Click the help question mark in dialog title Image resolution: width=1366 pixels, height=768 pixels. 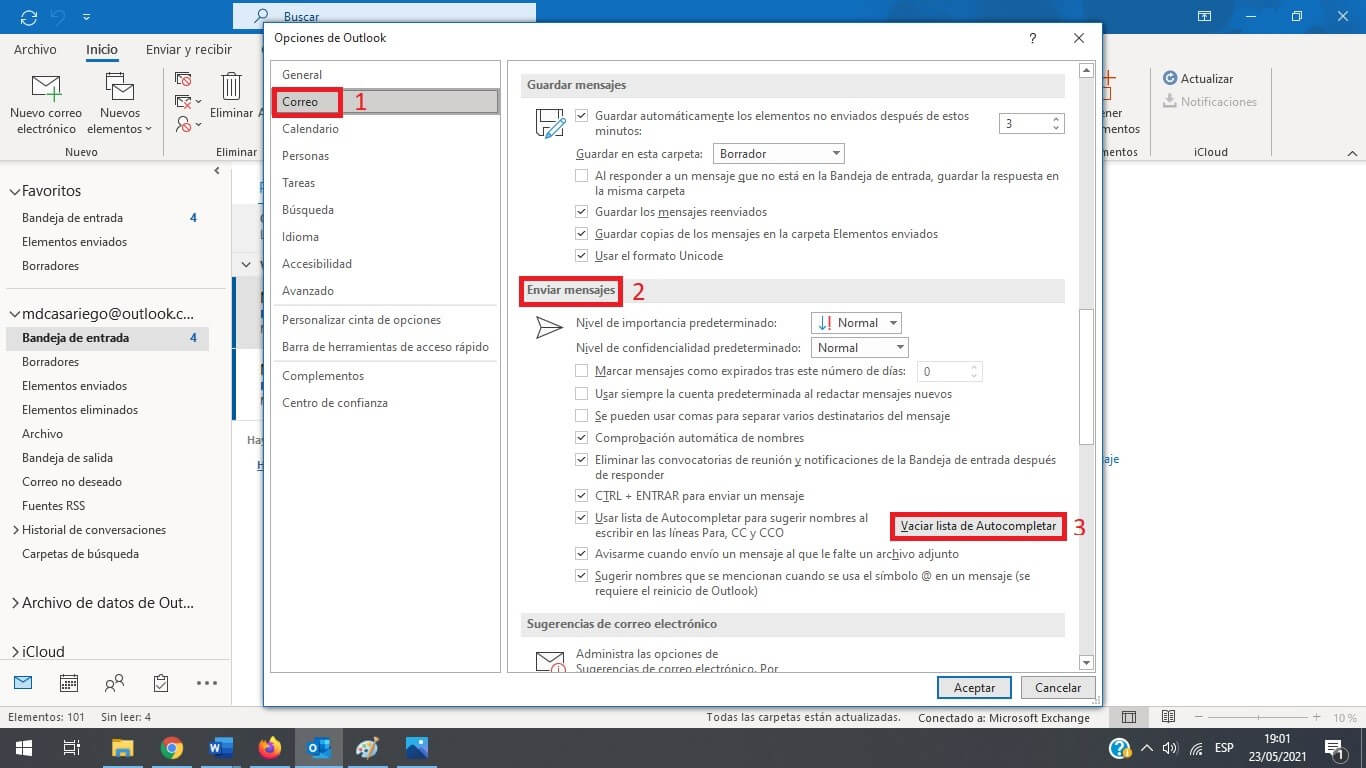click(x=1033, y=38)
